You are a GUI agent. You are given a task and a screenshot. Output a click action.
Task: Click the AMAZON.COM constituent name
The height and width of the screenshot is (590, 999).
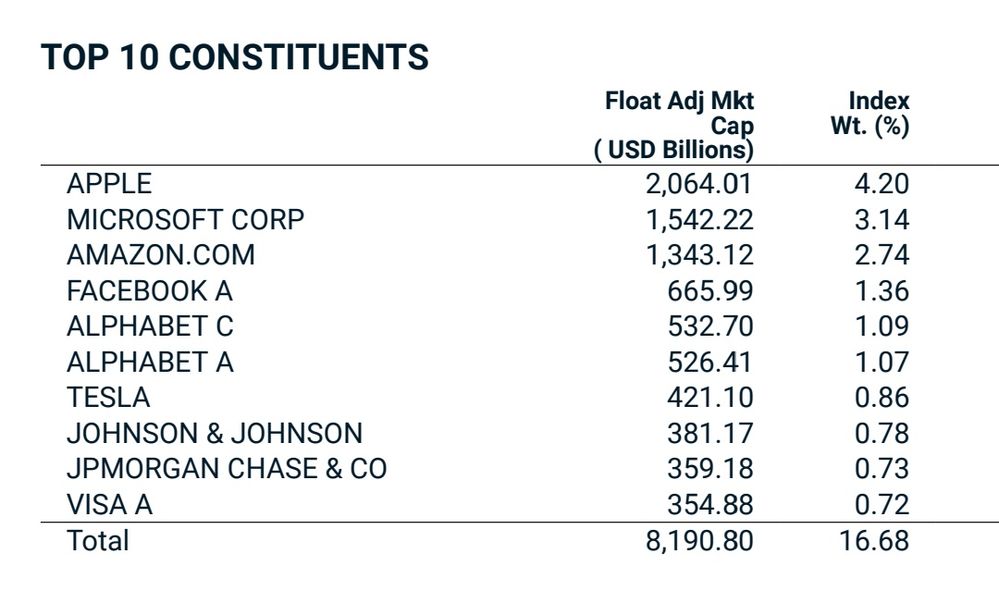160,255
